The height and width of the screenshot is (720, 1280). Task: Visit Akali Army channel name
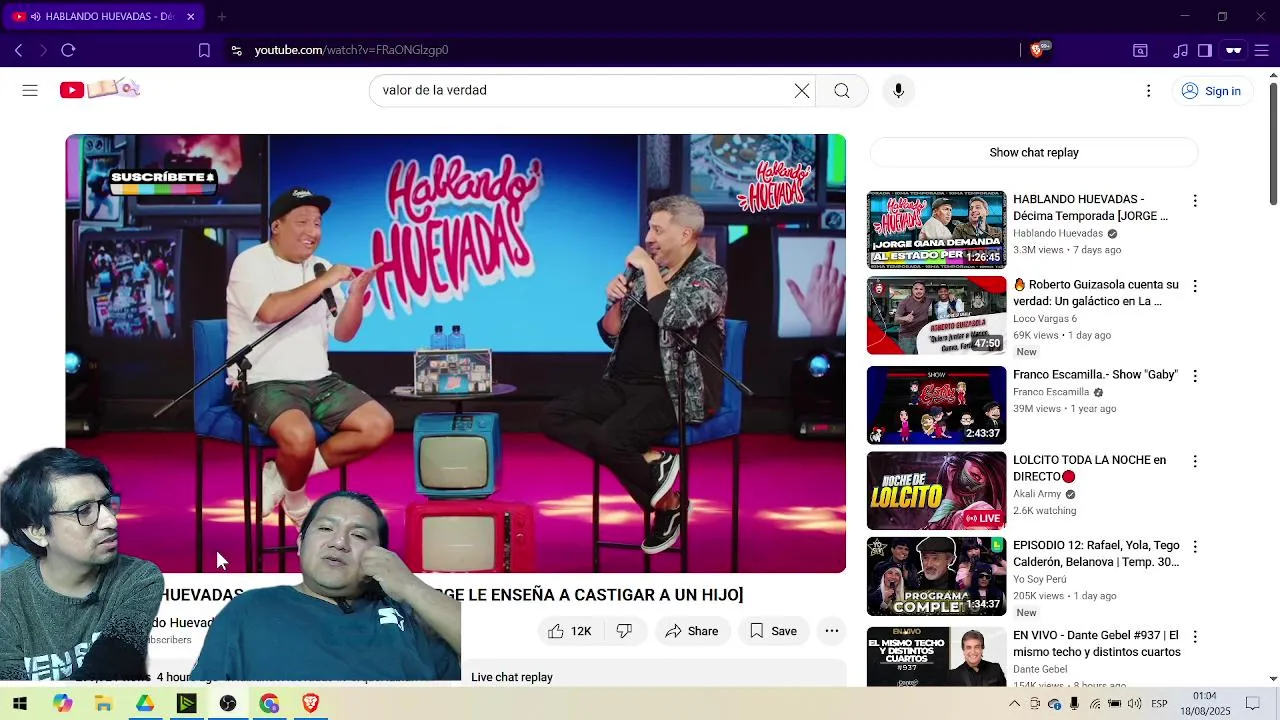[x=1037, y=494]
